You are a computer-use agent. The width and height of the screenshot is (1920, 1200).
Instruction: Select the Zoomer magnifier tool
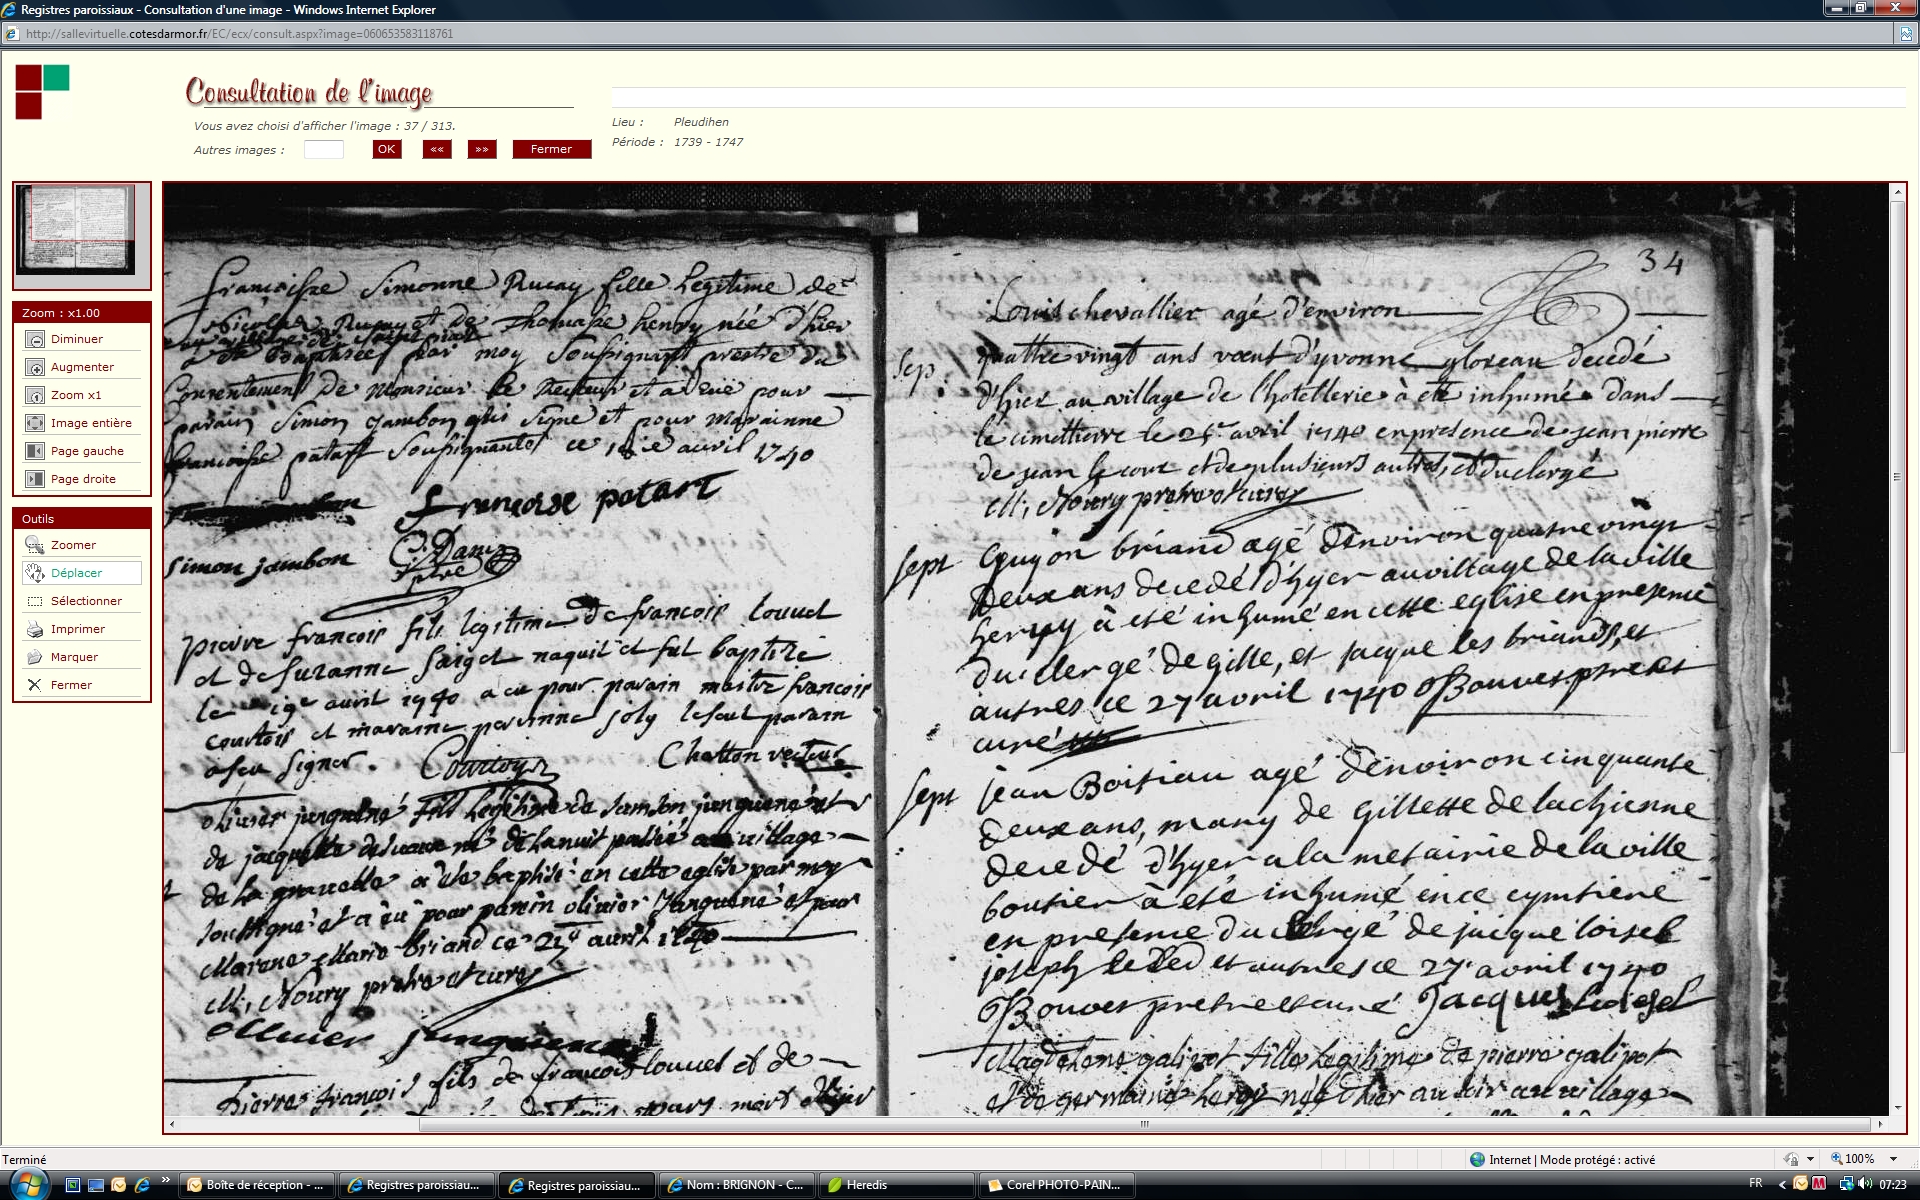point(35,545)
